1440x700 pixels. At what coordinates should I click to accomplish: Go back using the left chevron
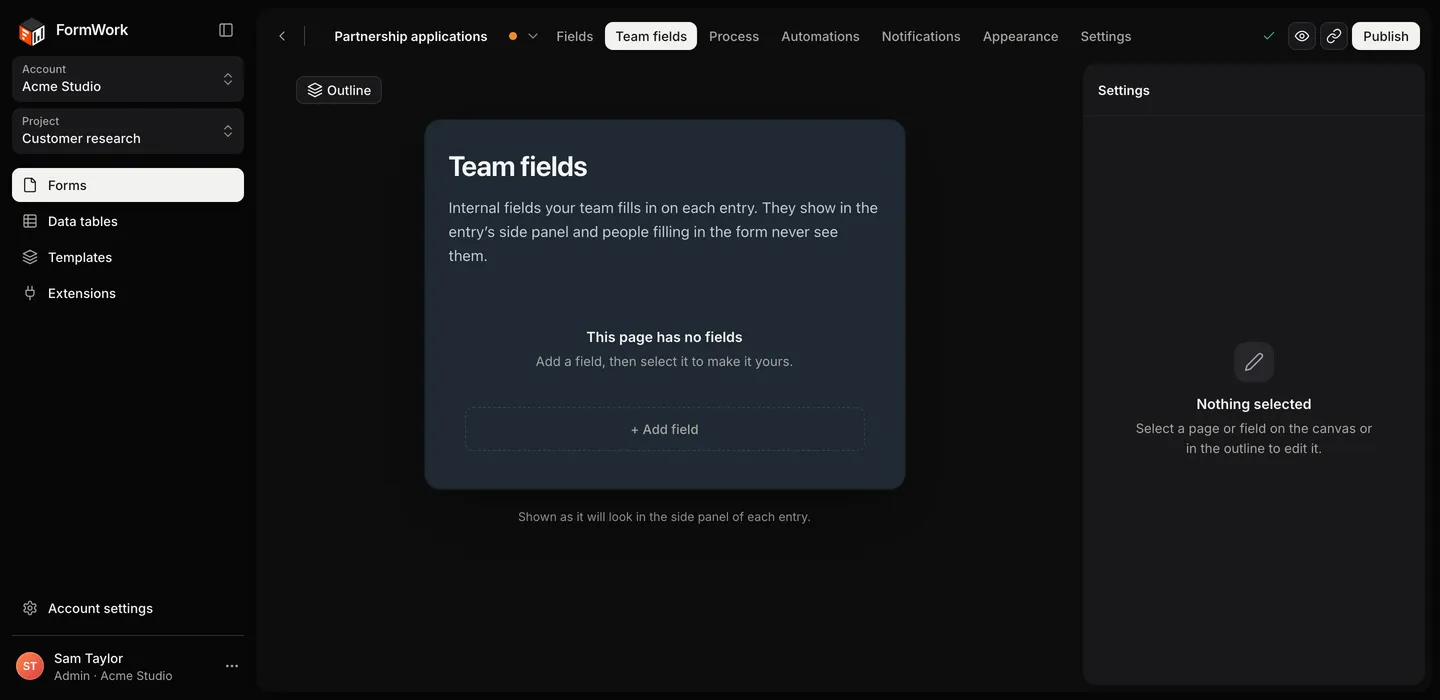click(x=282, y=36)
